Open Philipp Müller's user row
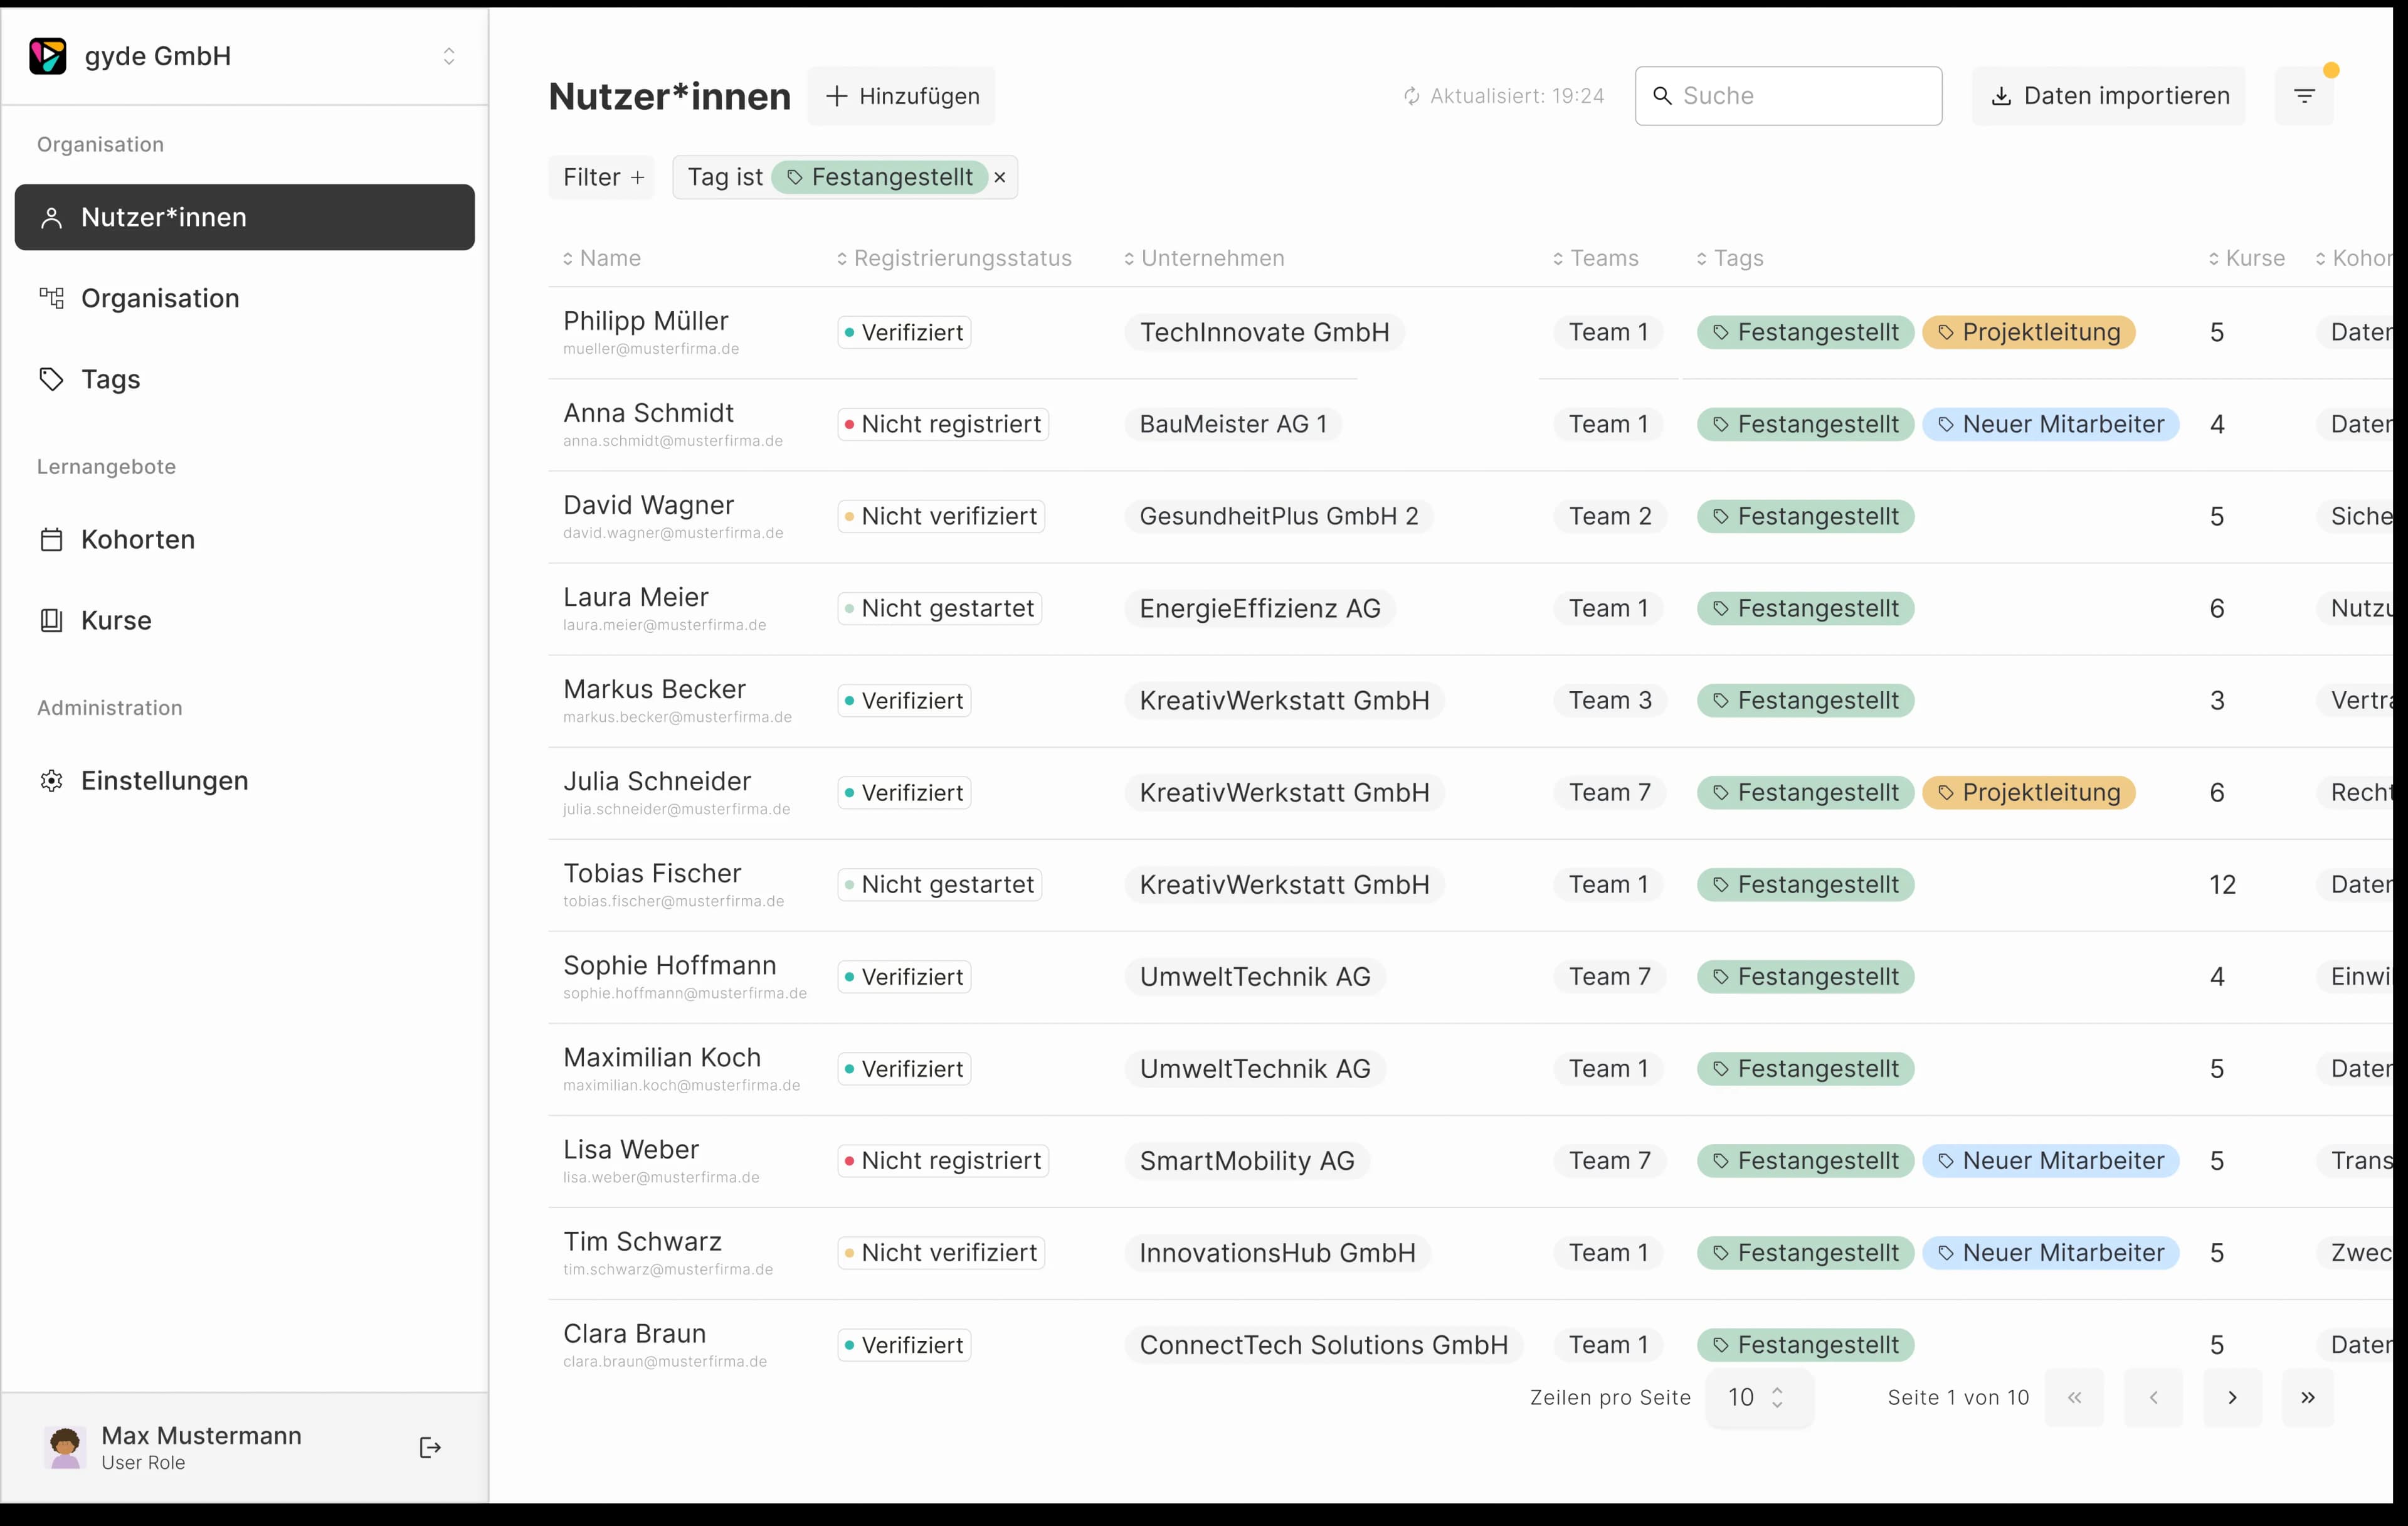2408x1526 pixels. click(x=1470, y=333)
